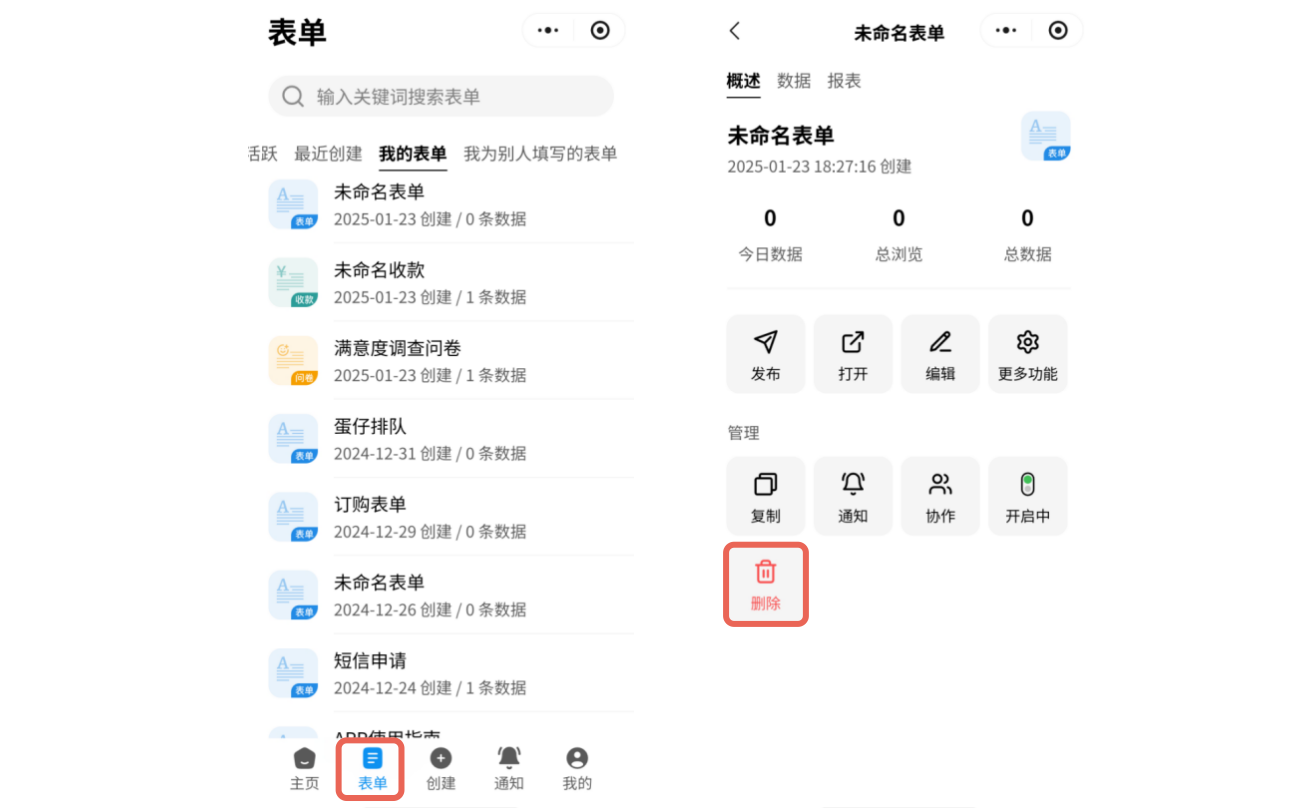Open 通知 bell in bottom navigation
Viewport: 1300px width, 808px height.
[509, 768]
